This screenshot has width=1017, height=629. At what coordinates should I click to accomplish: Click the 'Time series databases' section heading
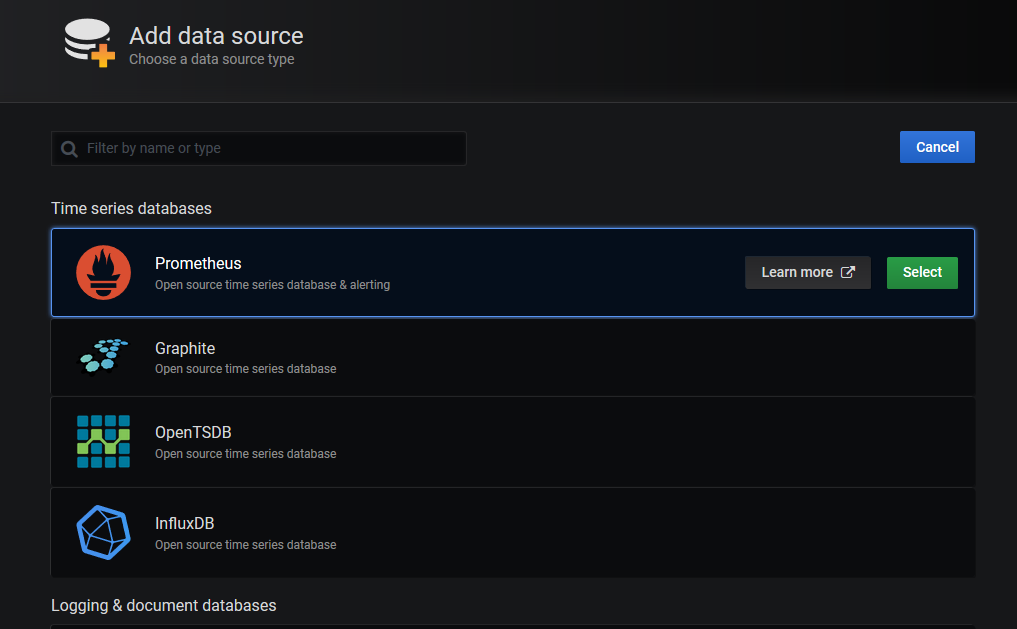point(132,208)
